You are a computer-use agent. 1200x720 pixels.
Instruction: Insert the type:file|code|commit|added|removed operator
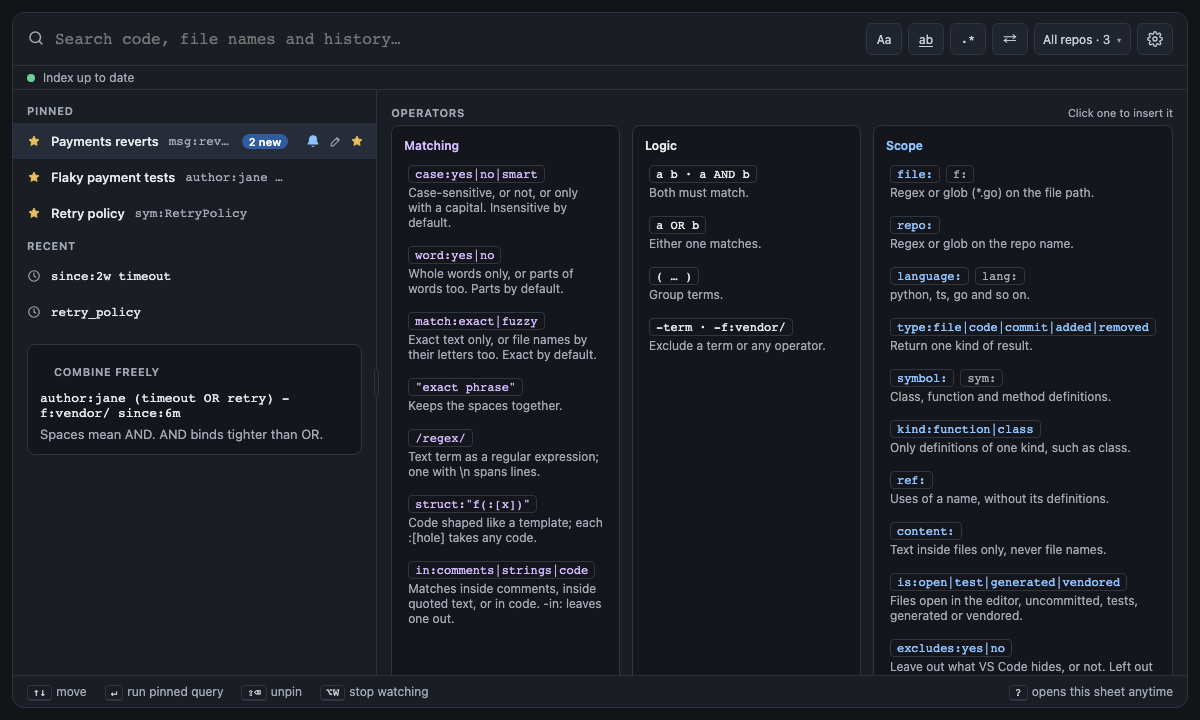(1023, 327)
